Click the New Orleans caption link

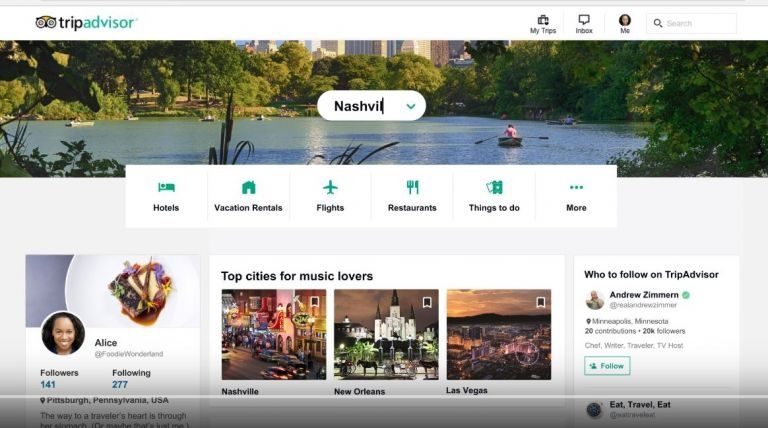click(360, 391)
